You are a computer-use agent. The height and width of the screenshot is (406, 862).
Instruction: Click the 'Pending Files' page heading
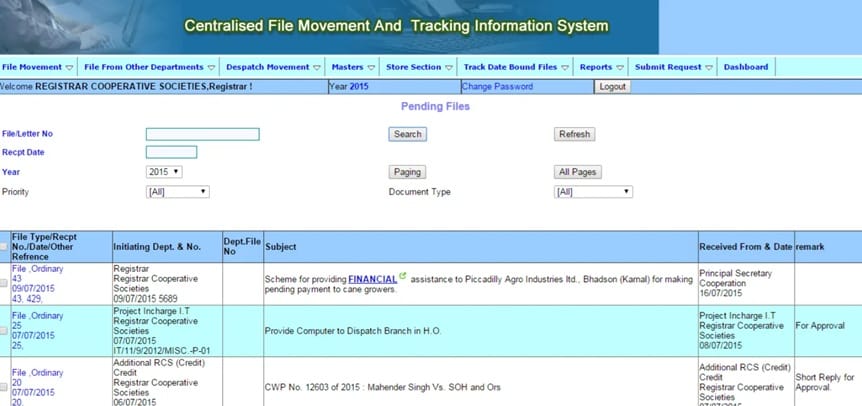click(435, 107)
